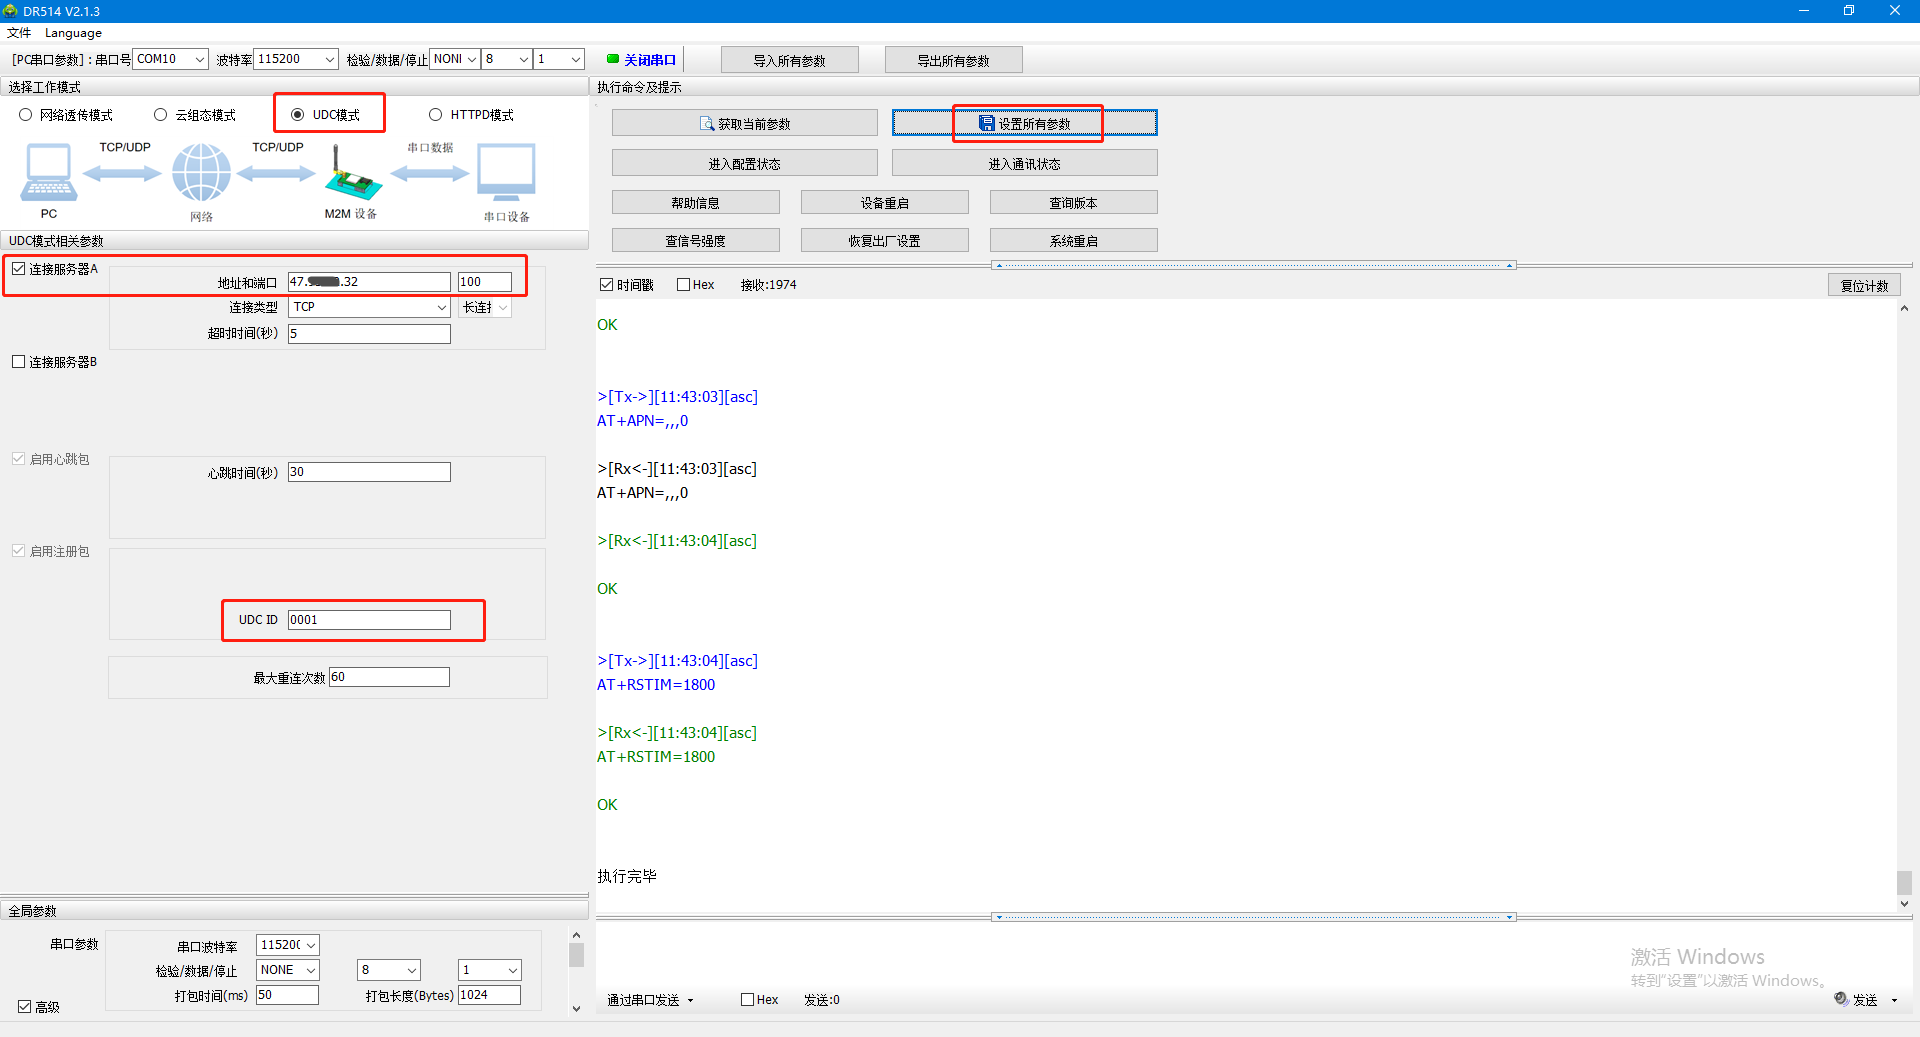Click the 设备重启 button

[x=884, y=203]
